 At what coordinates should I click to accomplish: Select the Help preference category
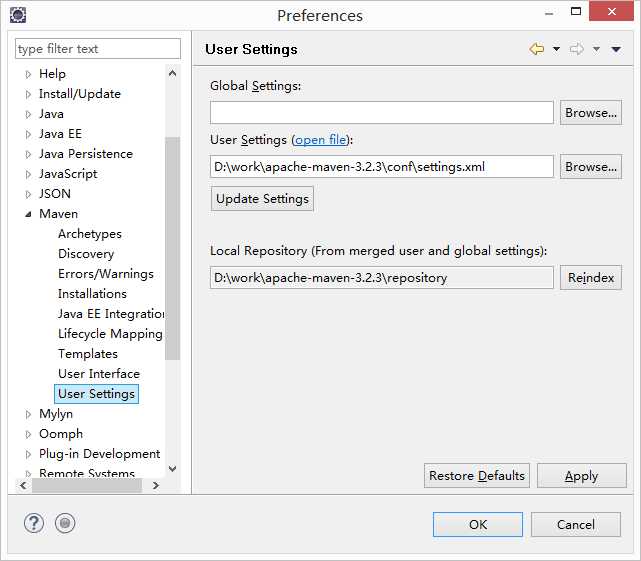point(52,74)
